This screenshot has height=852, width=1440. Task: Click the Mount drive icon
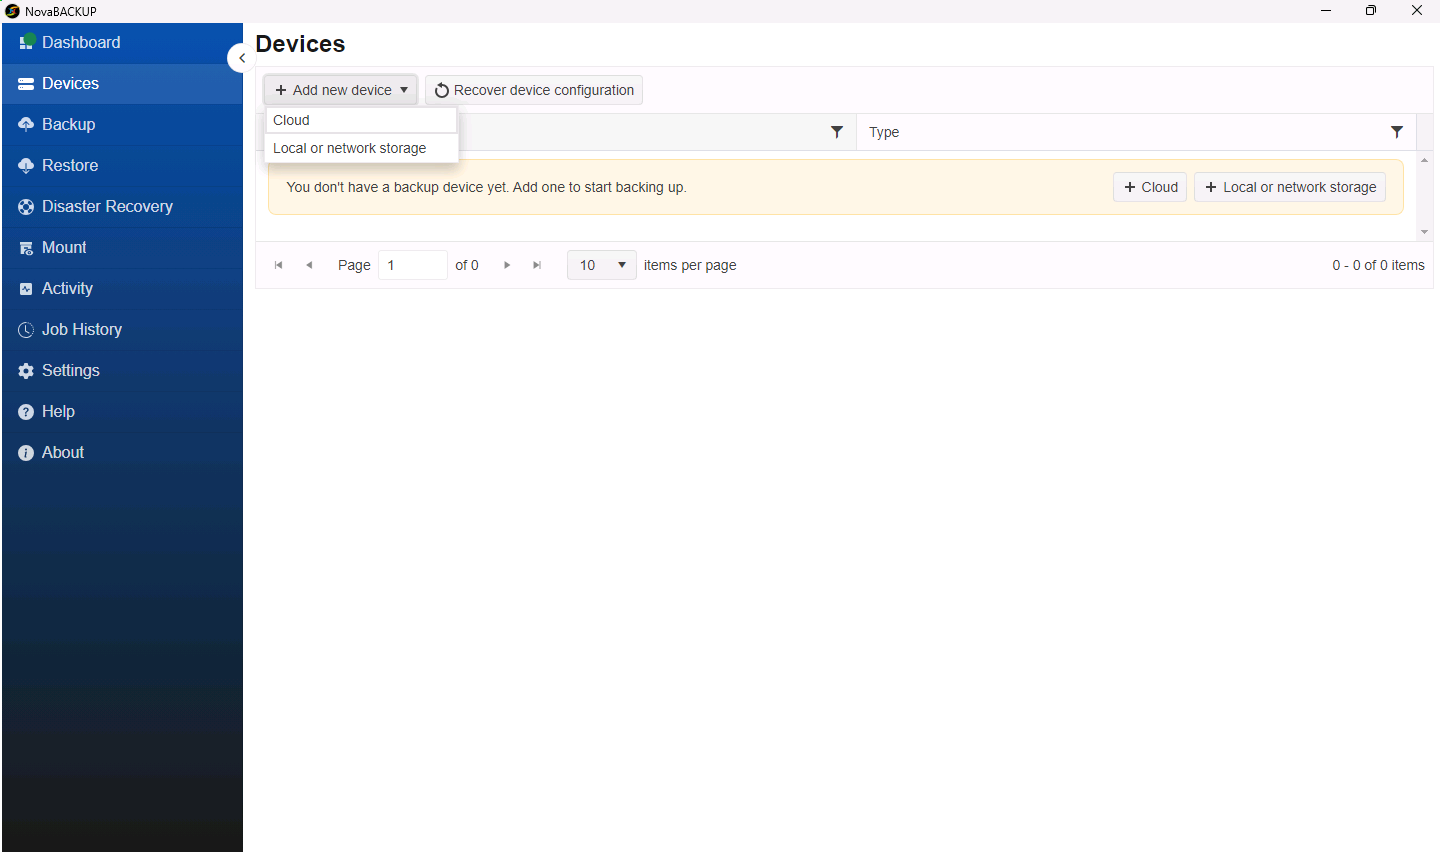pyautogui.click(x=26, y=248)
